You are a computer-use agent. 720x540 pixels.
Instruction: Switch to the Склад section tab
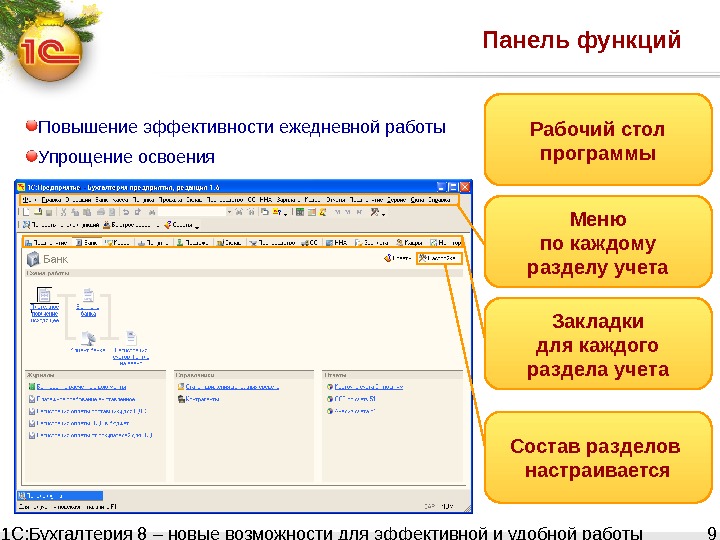click(229, 242)
